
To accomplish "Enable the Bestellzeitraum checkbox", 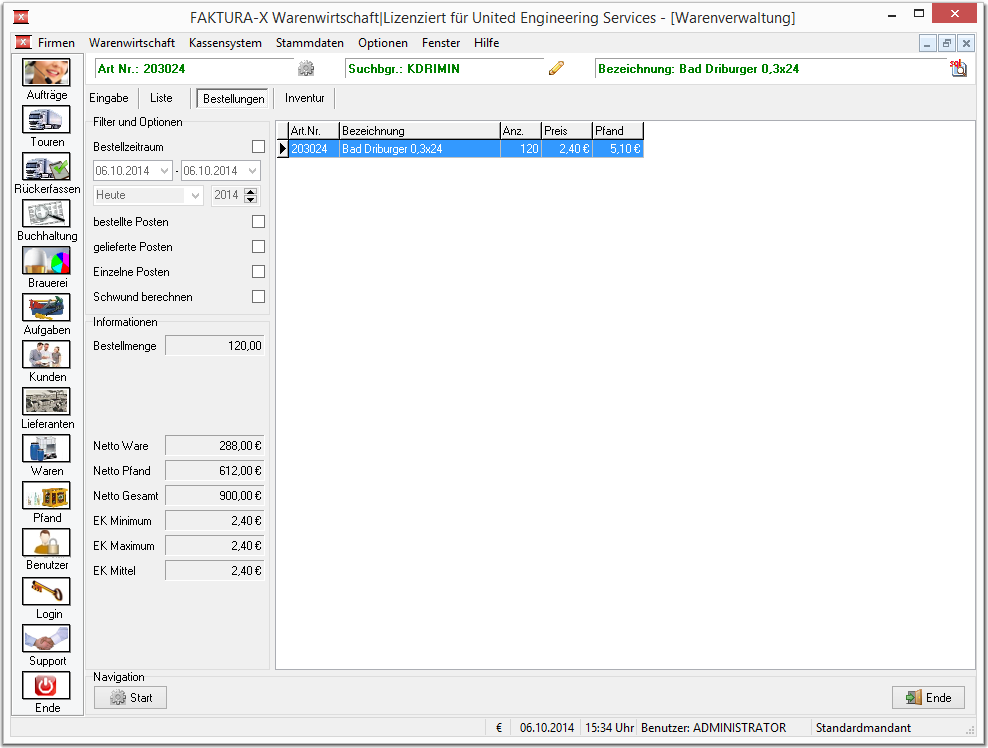I will [258, 146].
